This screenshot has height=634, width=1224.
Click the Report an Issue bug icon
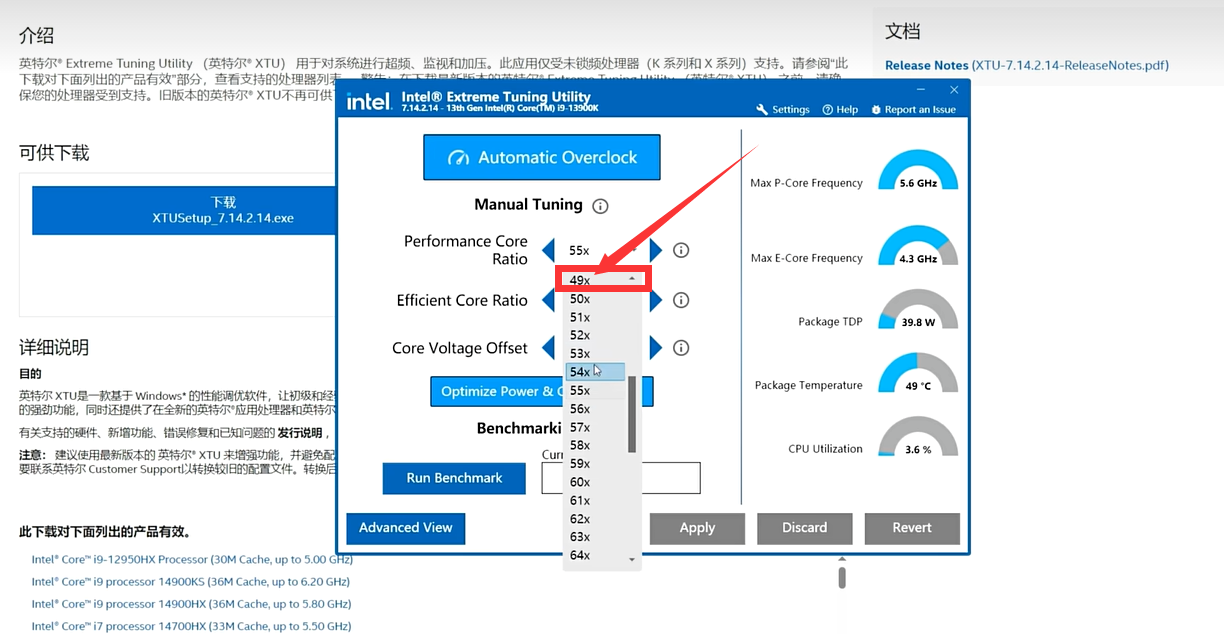(x=876, y=110)
